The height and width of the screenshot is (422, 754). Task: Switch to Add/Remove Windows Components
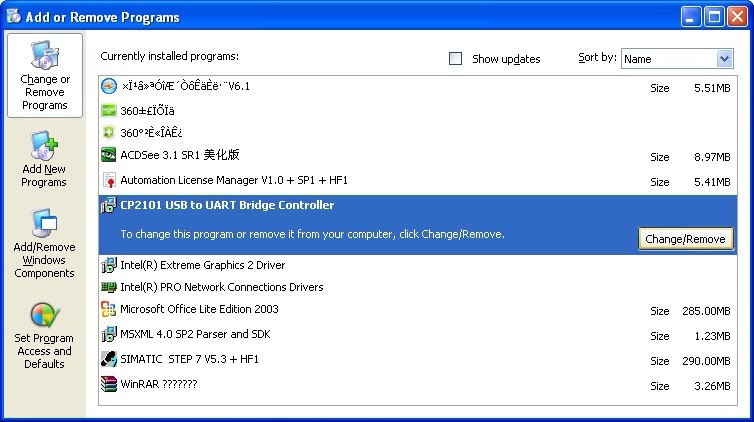(44, 245)
